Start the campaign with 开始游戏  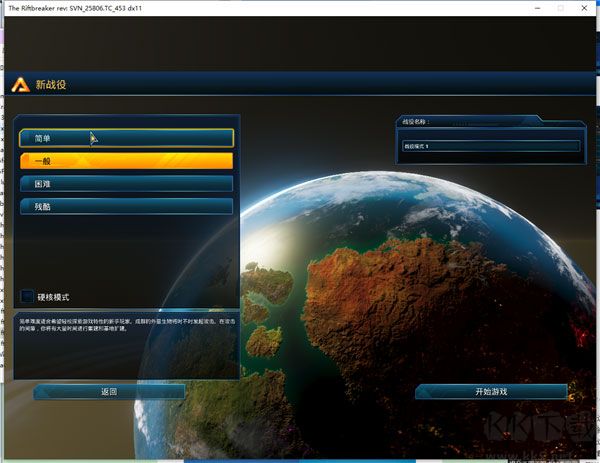pyautogui.click(x=491, y=392)
